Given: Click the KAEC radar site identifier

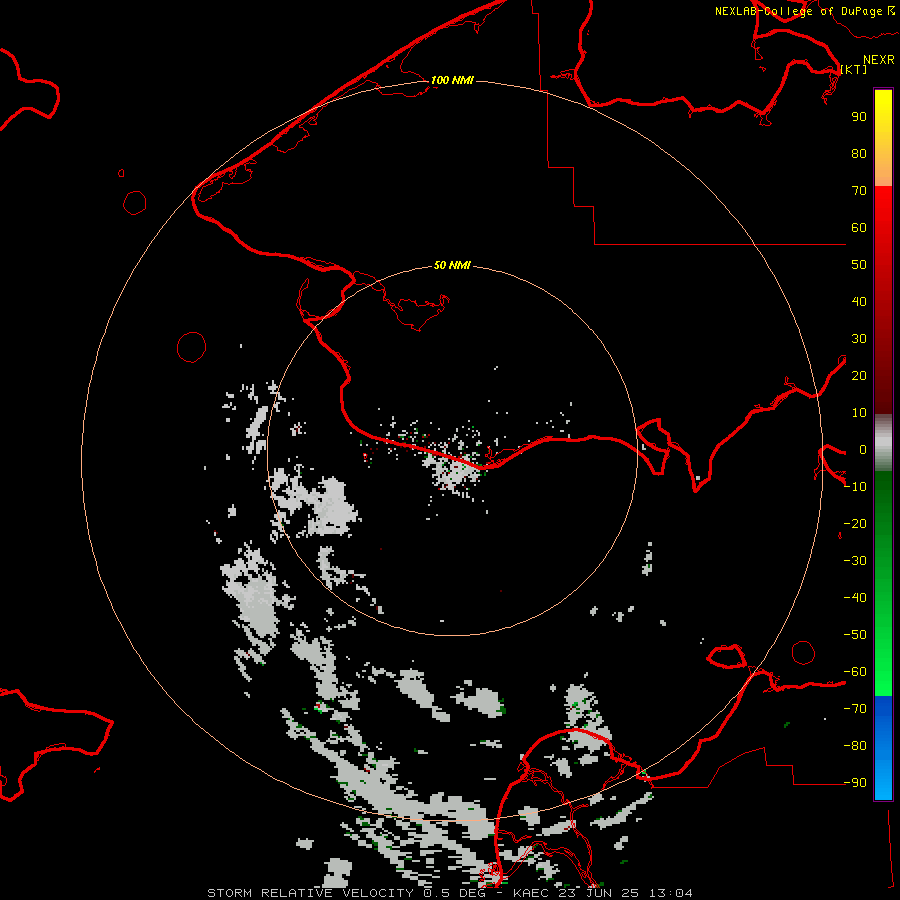Looking at the screenshot, I should (x=531, y=893).
